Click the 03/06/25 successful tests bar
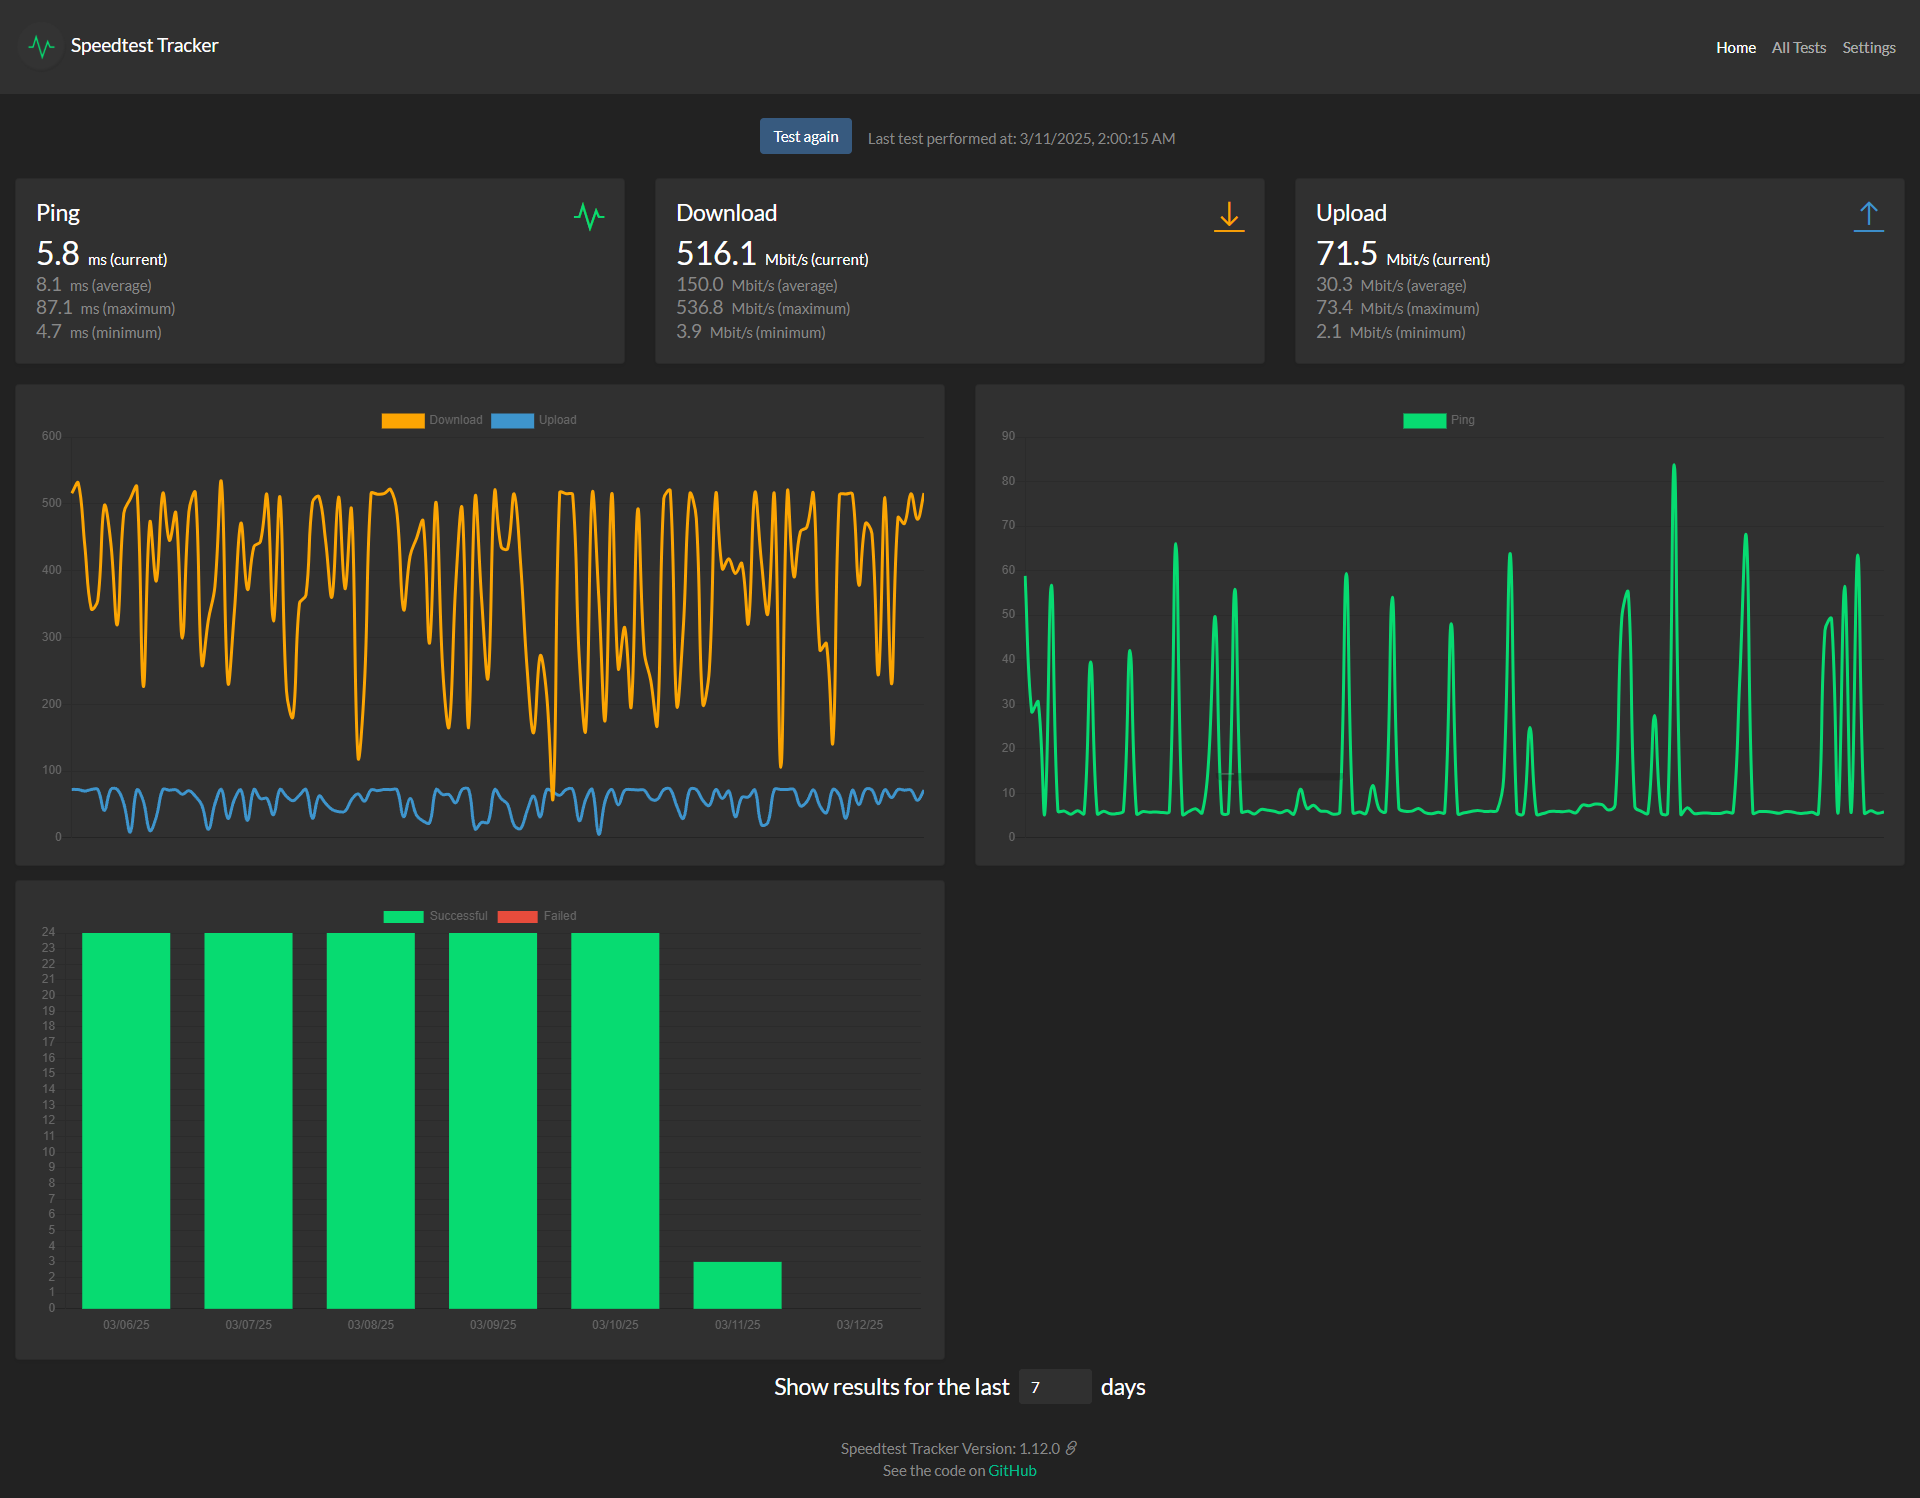This screenshot has height=1498, width=1920. (x=126, y=1120)
